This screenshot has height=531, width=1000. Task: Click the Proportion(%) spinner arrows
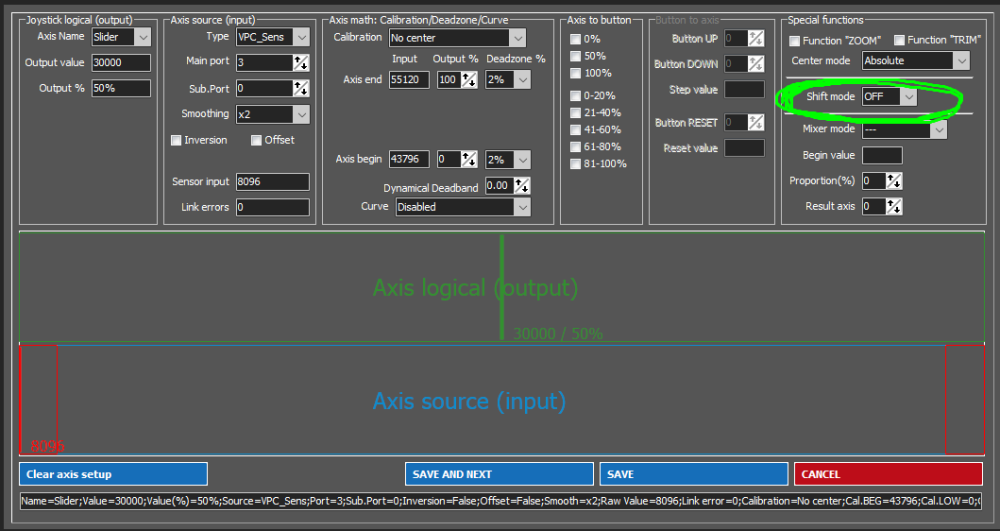tap(894, 181)
